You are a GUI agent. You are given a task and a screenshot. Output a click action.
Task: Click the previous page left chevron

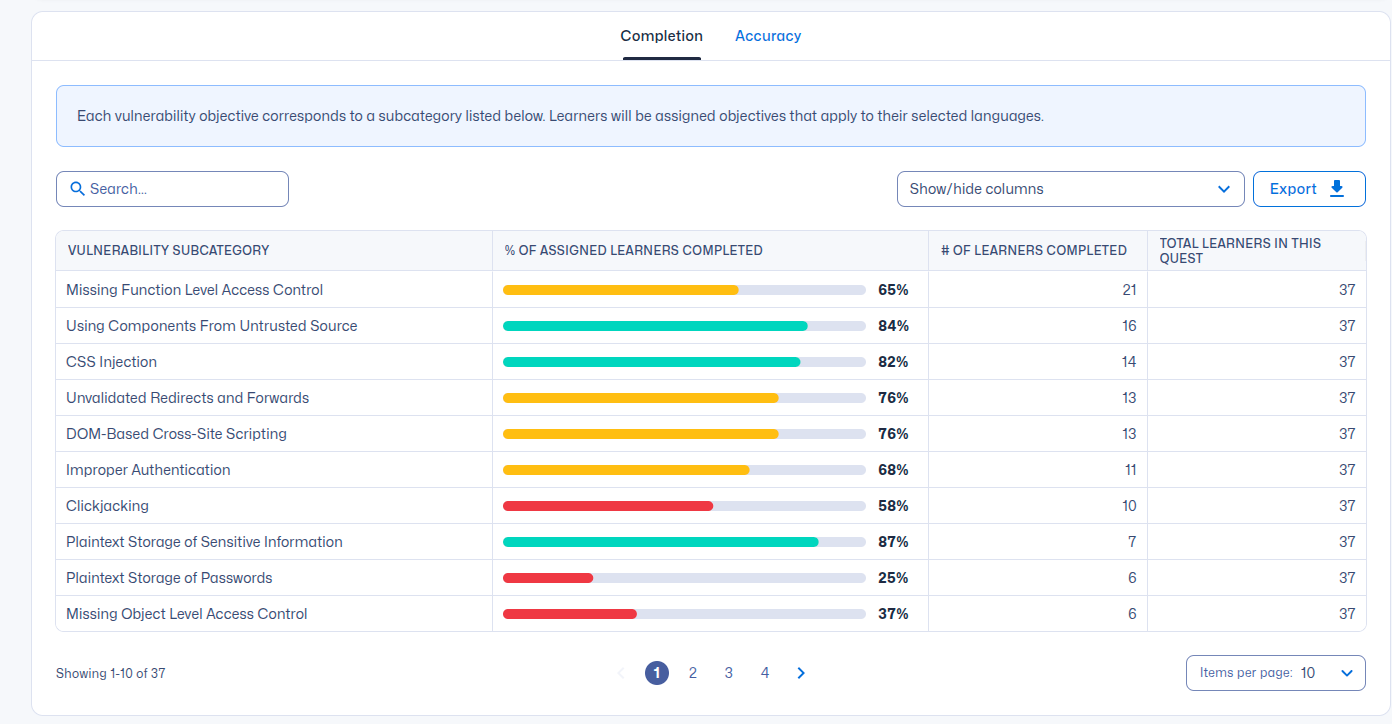[x=620, y=673]
